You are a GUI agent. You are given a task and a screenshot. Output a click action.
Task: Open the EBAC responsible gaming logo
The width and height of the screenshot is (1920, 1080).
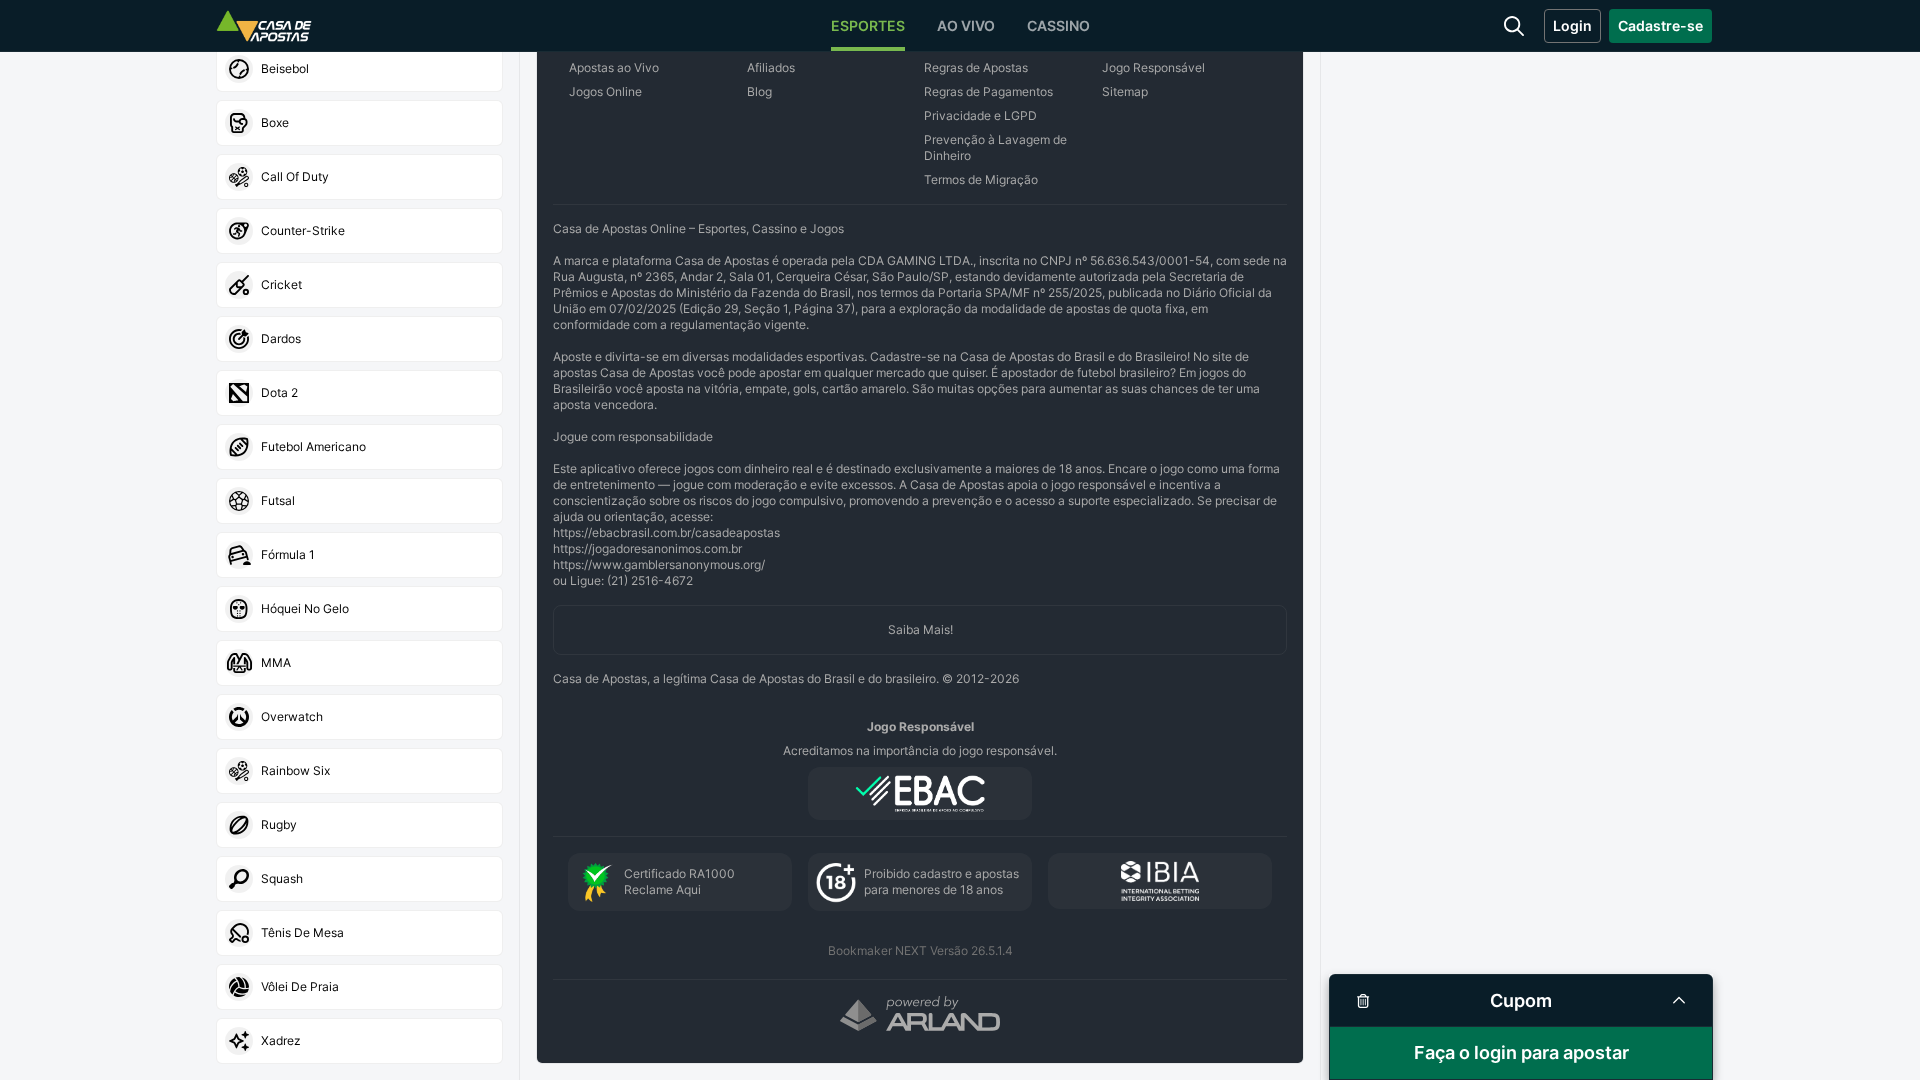pos(920,794)
